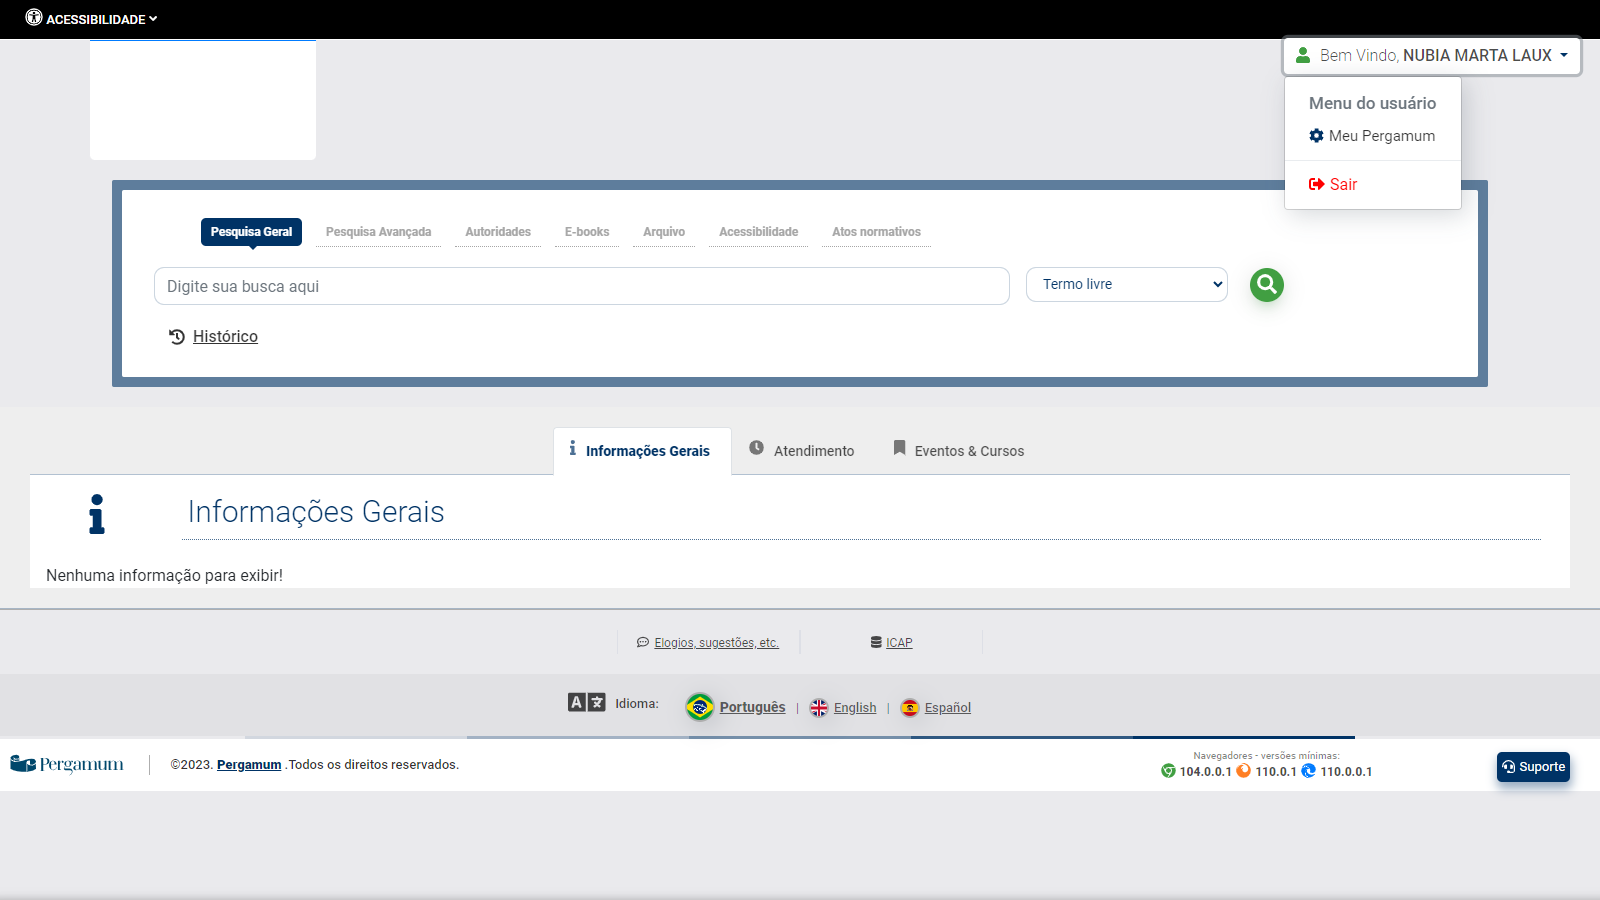Switch to the Pesquisa Avançada tab

[x=378, y=232]
